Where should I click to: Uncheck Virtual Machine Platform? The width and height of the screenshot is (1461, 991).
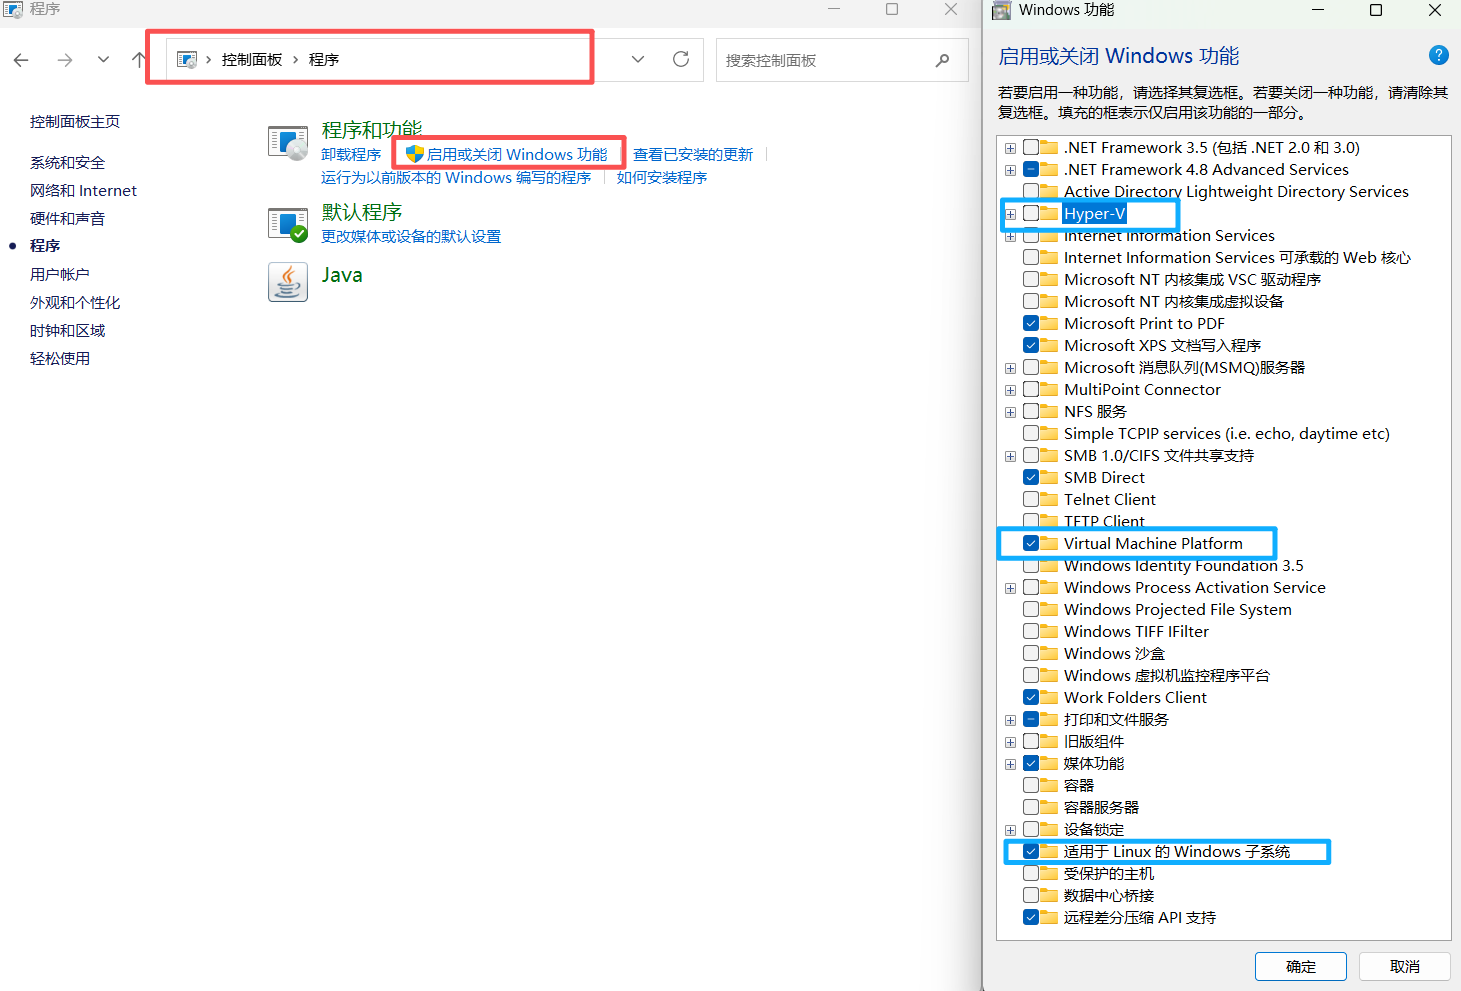point(1031,544)
